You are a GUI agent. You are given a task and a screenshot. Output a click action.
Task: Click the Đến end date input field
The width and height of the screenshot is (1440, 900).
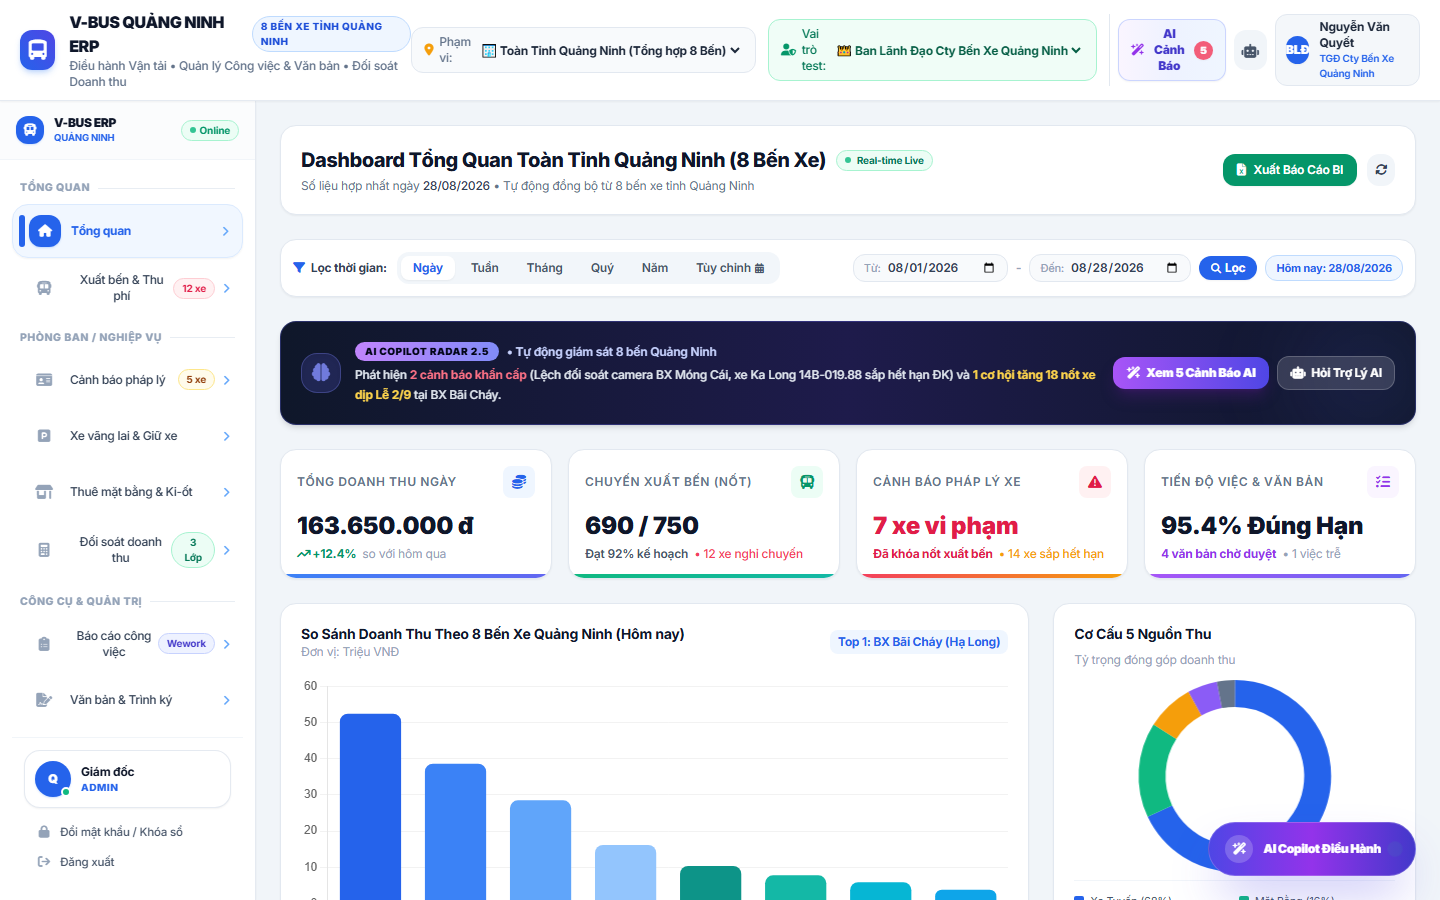point(1110,268)
